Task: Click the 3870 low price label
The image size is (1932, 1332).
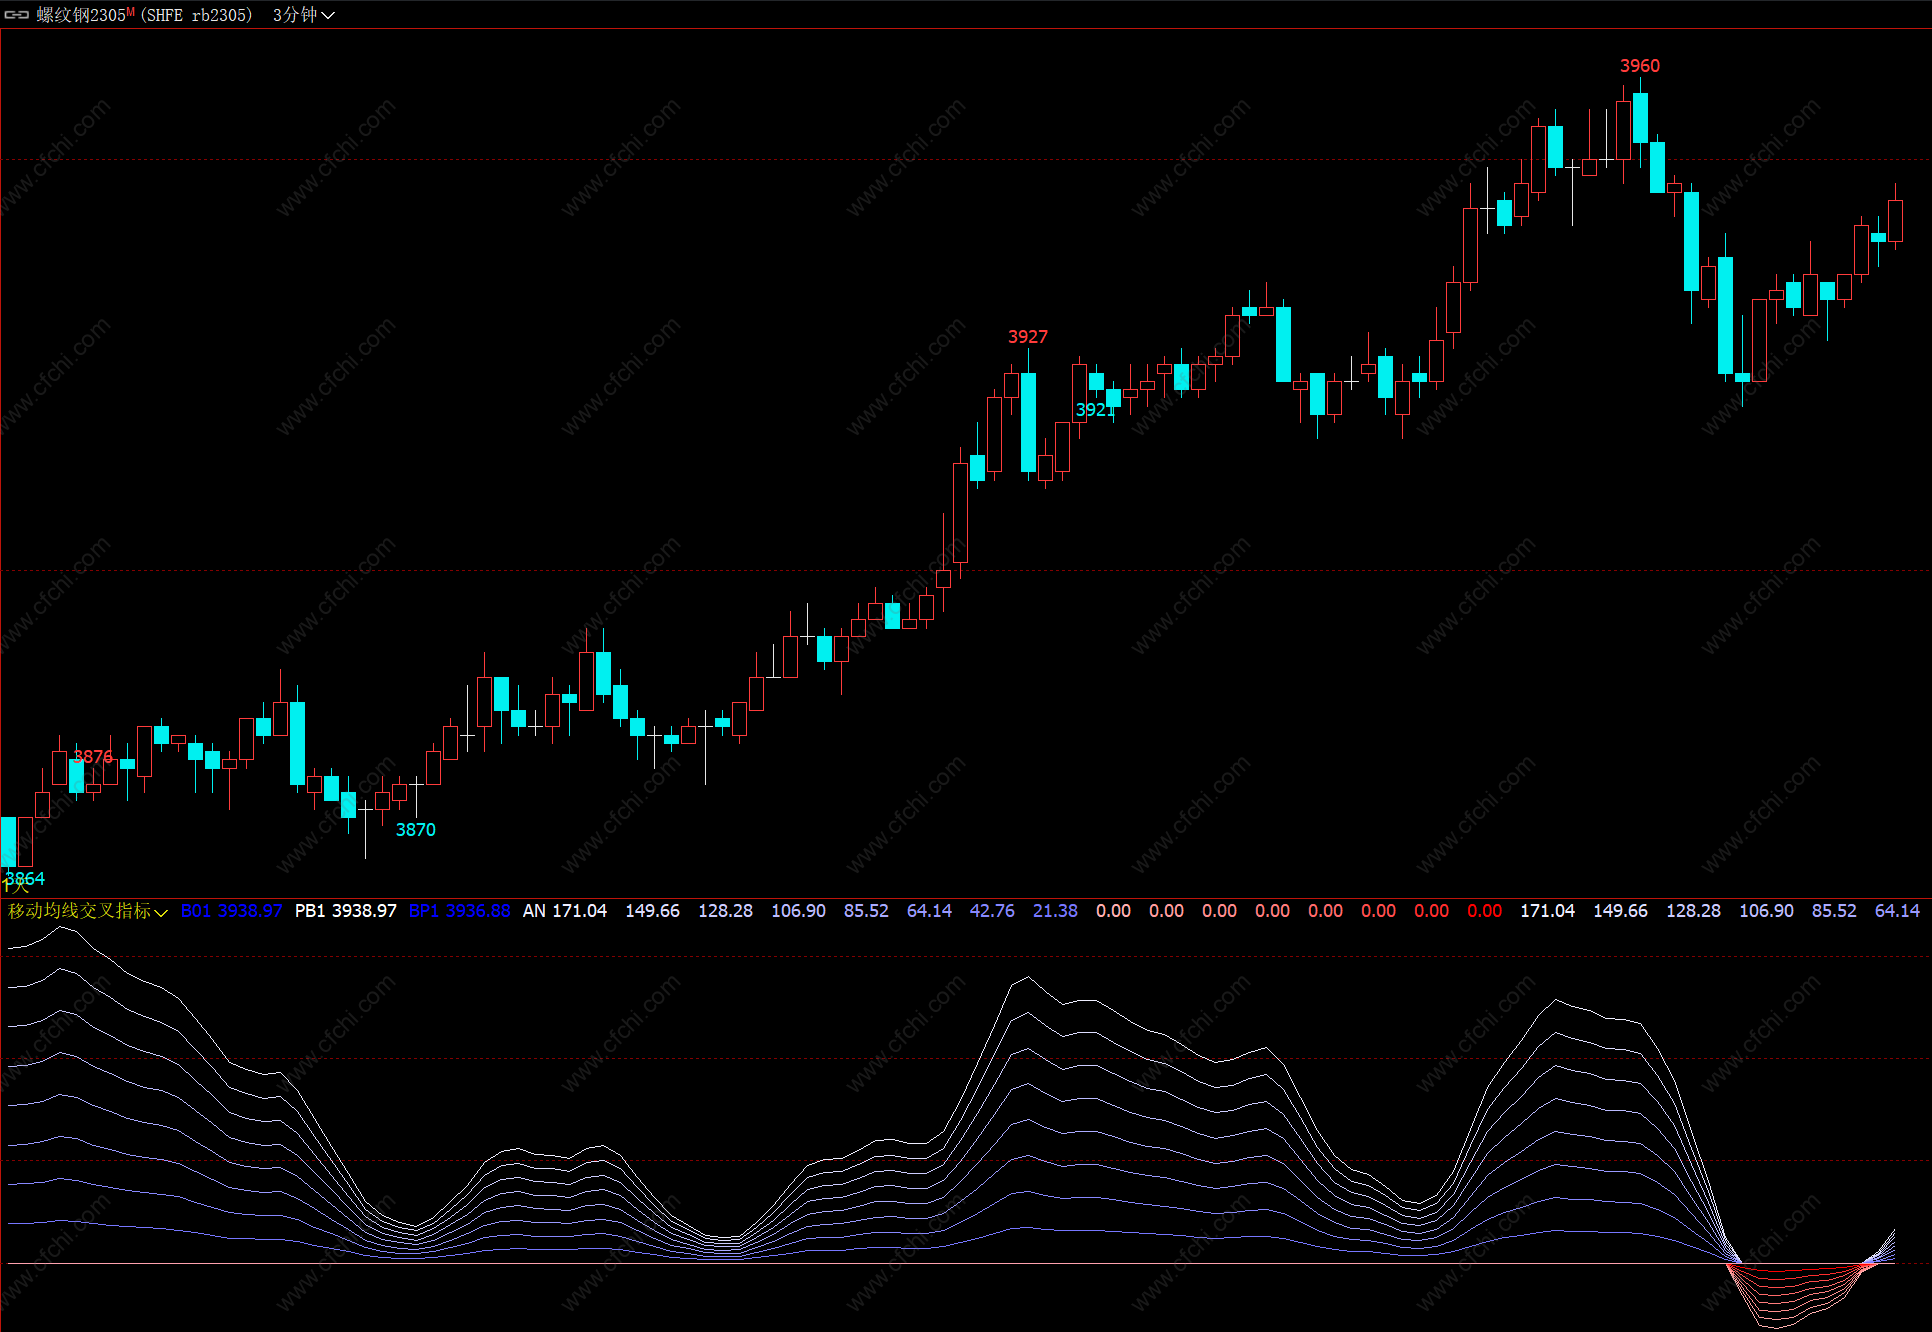Action: click(415, 830)
